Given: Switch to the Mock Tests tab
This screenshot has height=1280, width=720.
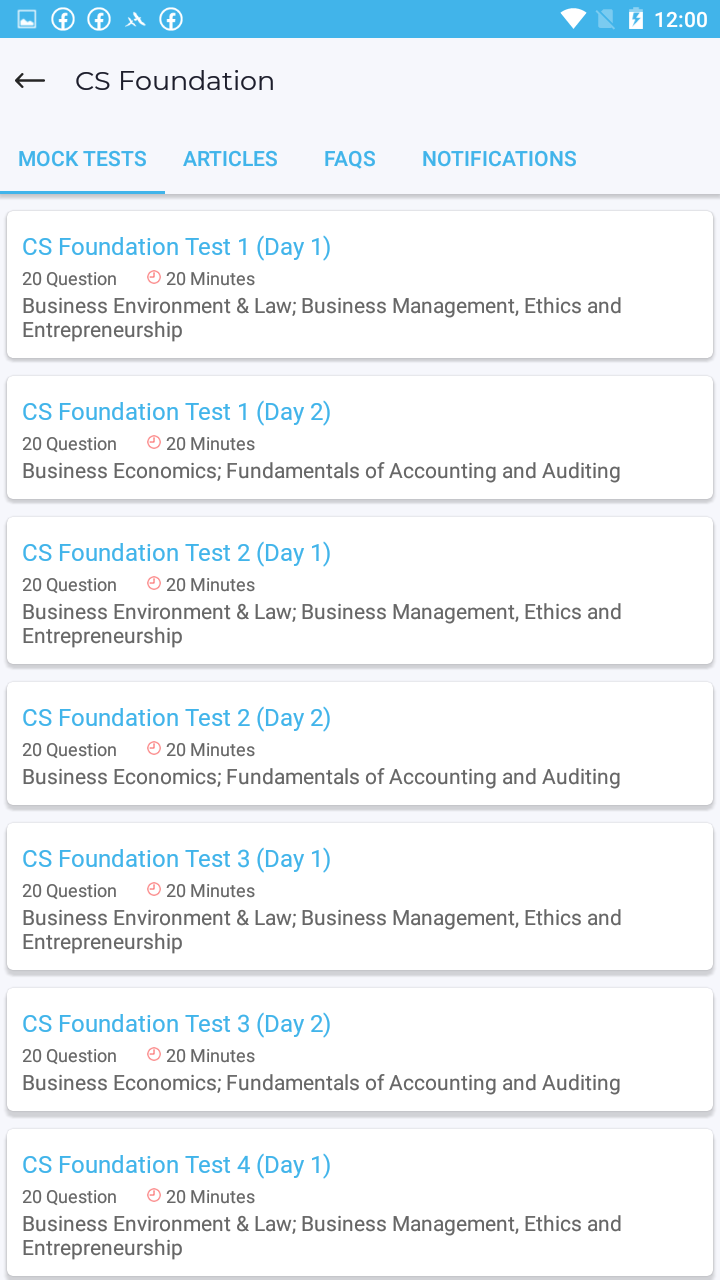Looking at the screenshot, I should coord(82,159).
